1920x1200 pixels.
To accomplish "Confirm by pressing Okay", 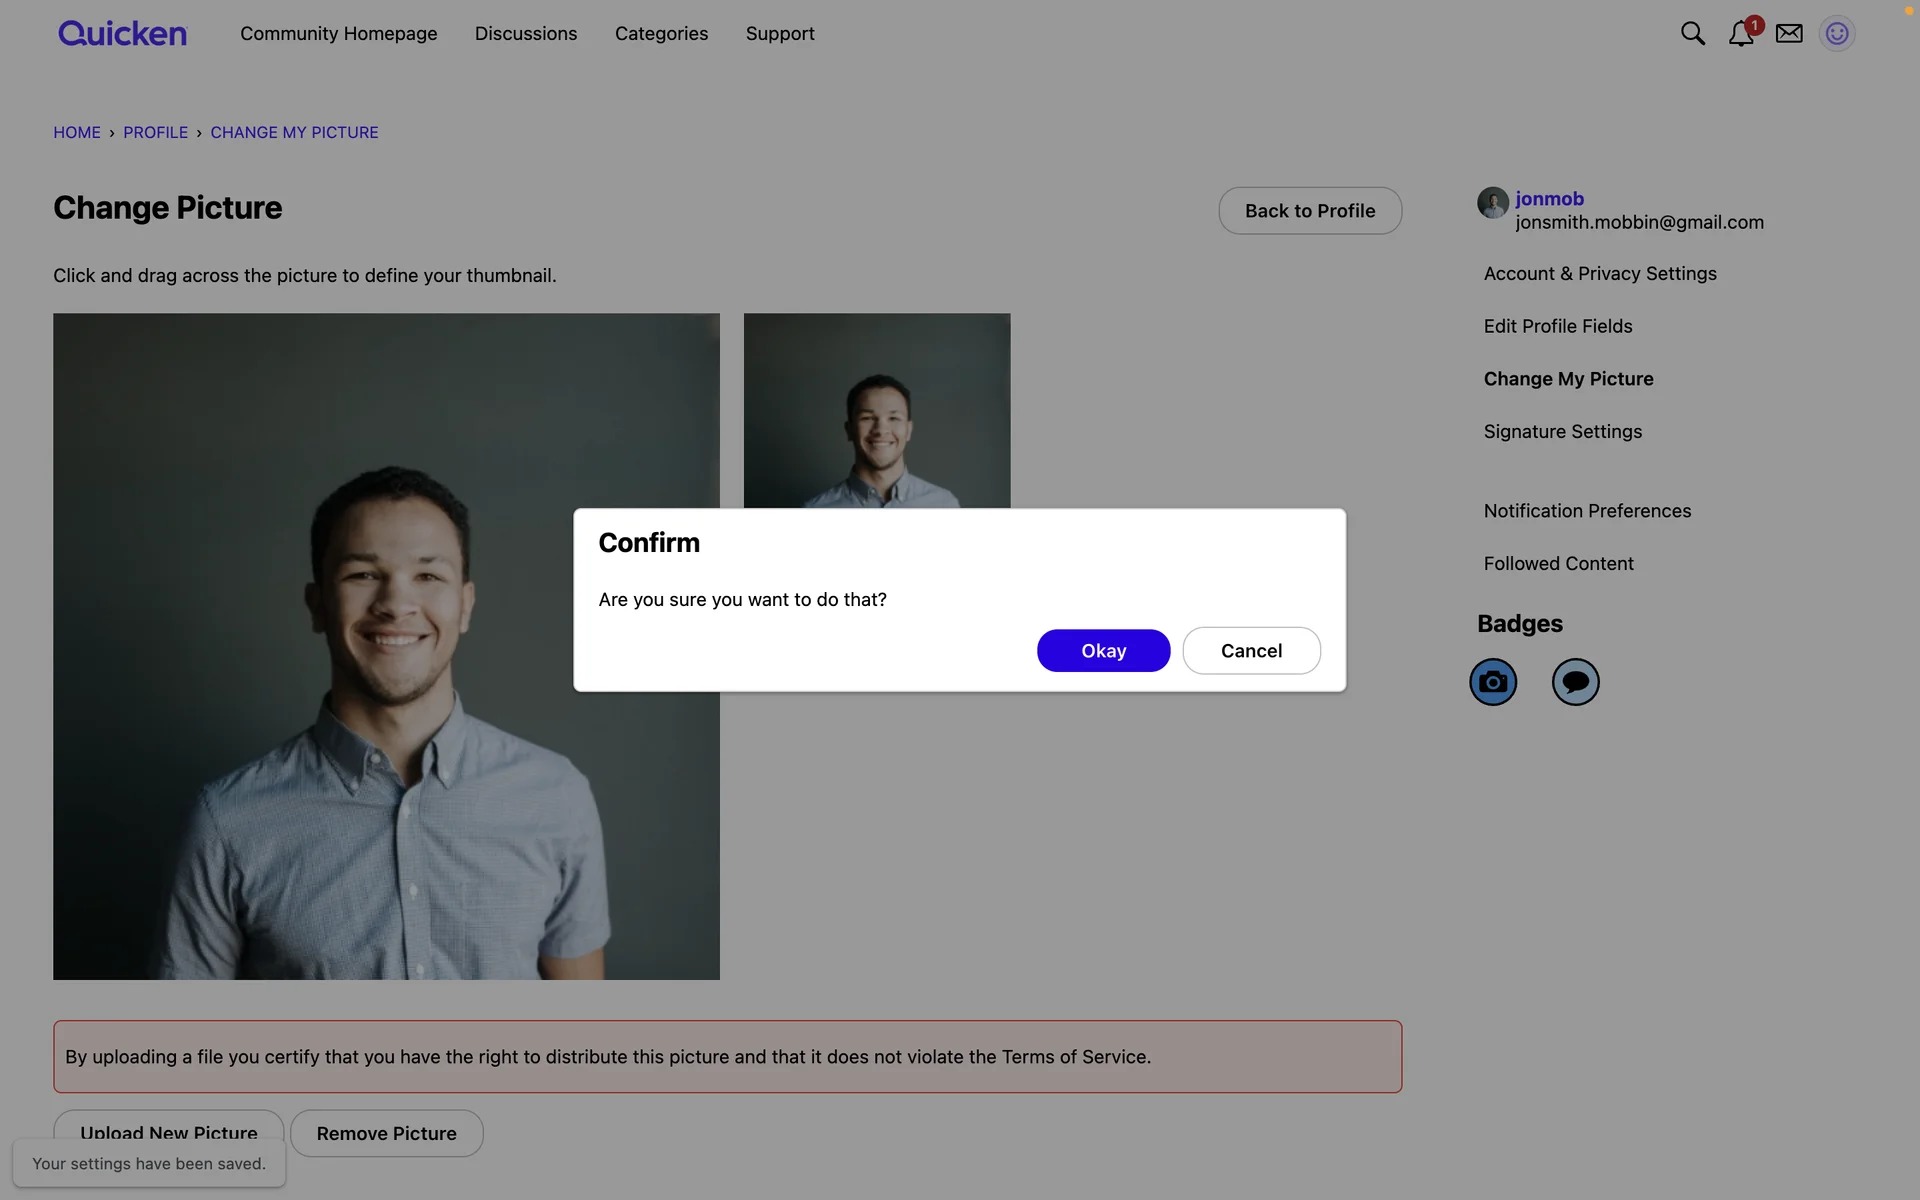I will click(x=1103, y=651).
